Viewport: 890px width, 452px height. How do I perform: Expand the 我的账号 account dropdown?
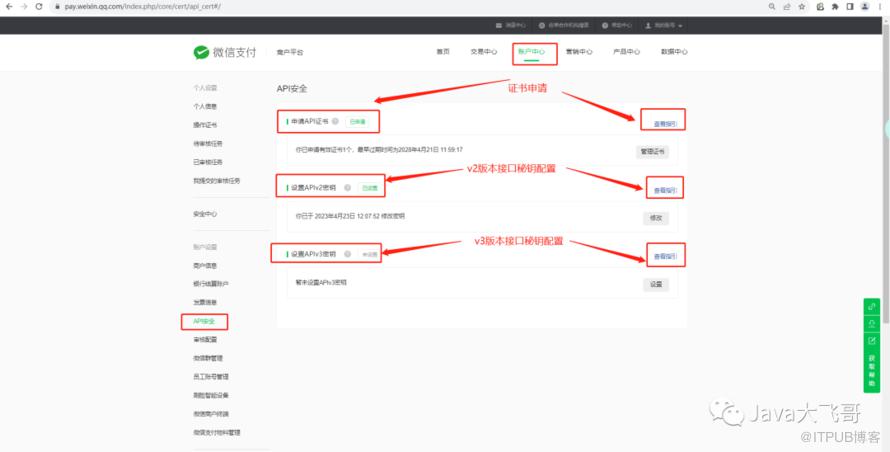click(664, 26)
